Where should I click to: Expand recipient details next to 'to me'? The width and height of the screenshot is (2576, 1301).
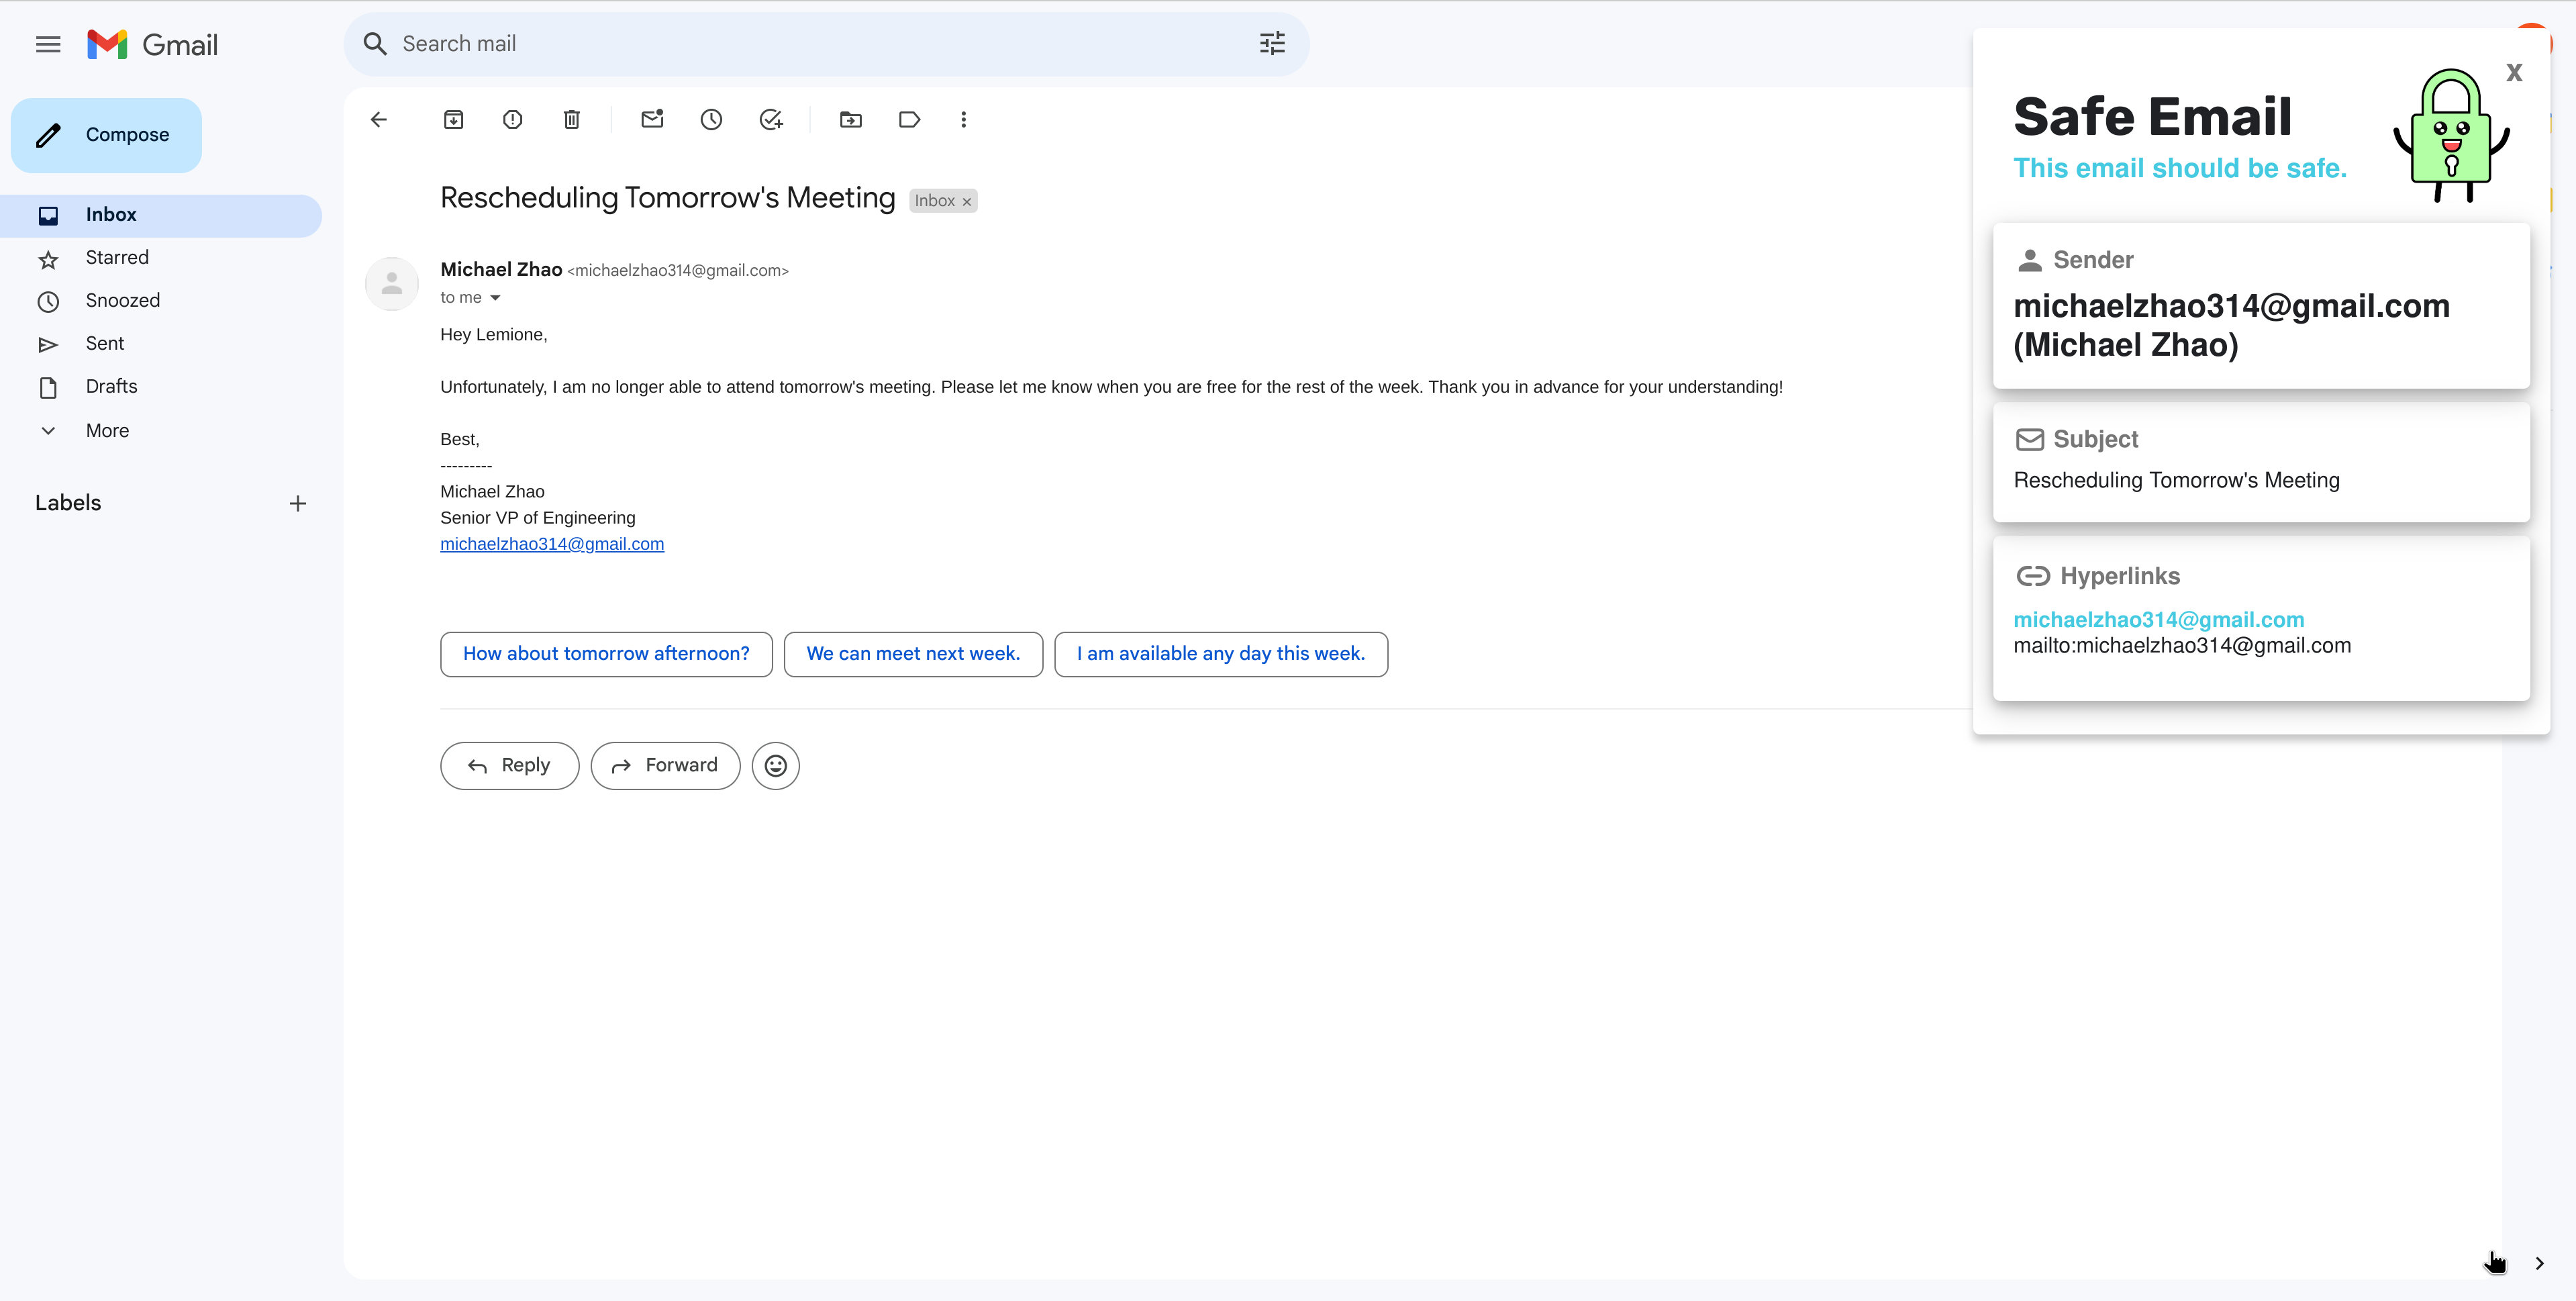(x=495, y=298)
